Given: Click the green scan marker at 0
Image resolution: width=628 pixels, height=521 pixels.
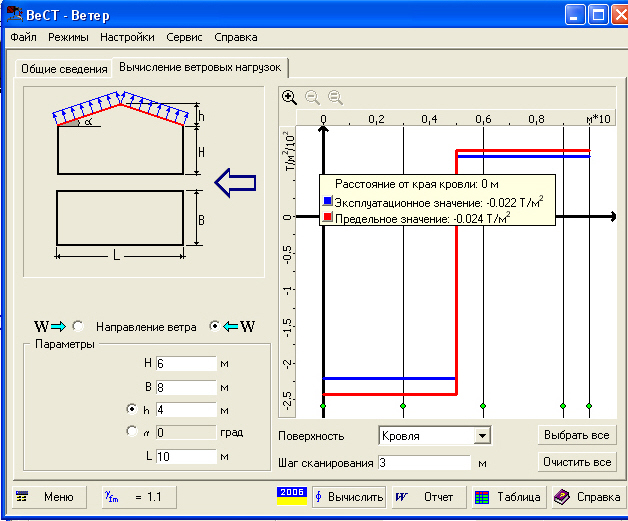Looking at the screenshot, I should pyautogui.click(x=323, y=406).
